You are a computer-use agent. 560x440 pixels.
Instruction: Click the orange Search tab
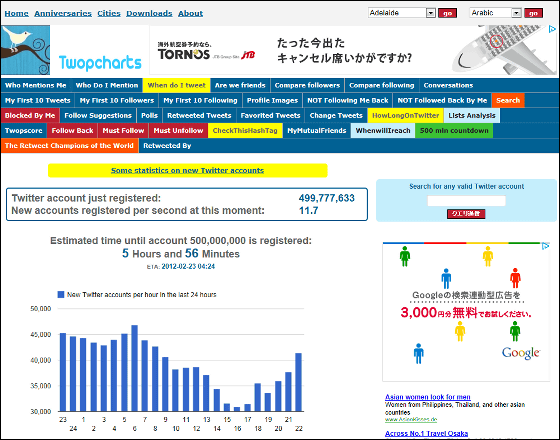point(508,100)
